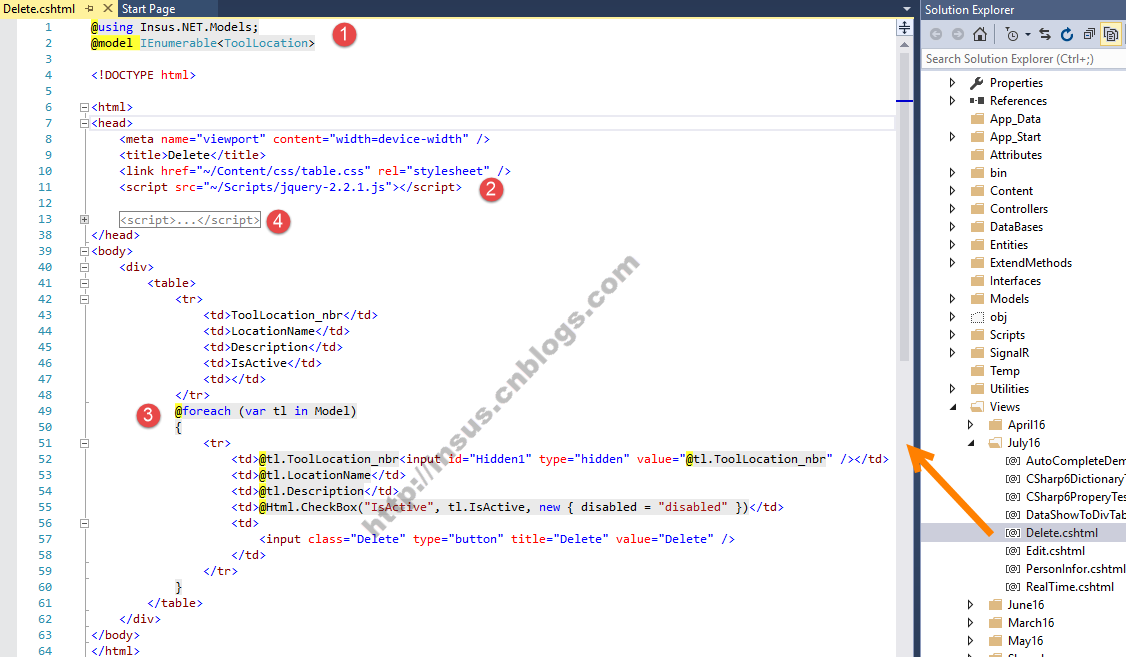This screenshot has height=657, width=1126.
Task: Click the Models folder icon
Action: click(977, 299)
